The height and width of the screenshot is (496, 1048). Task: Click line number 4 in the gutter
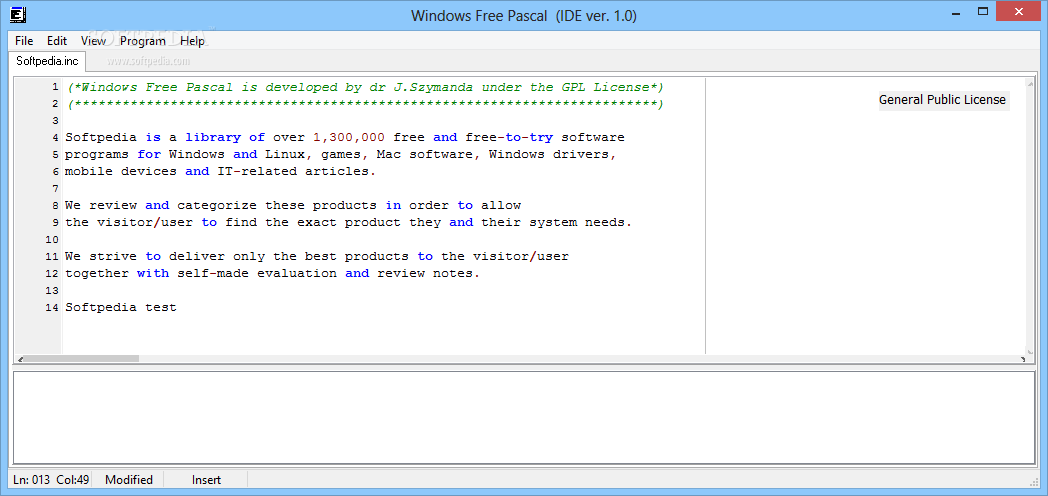point(55,138)
